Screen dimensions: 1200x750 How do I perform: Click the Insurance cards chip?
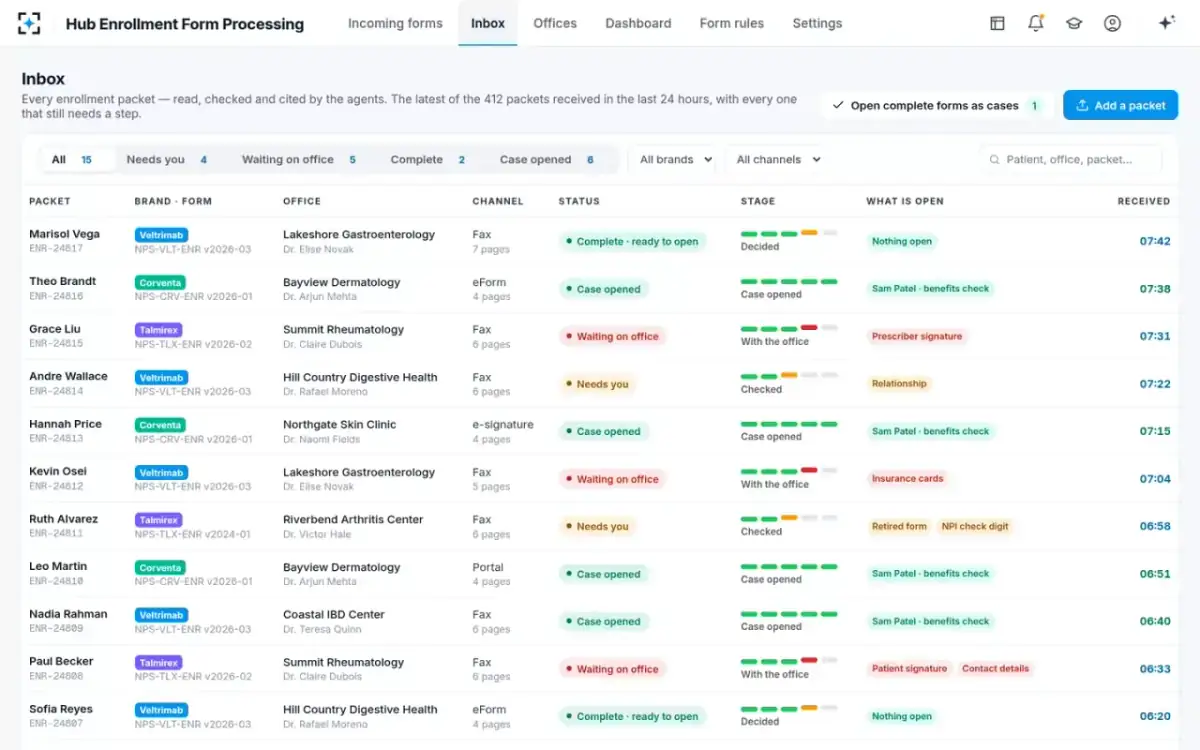(908, 479)
